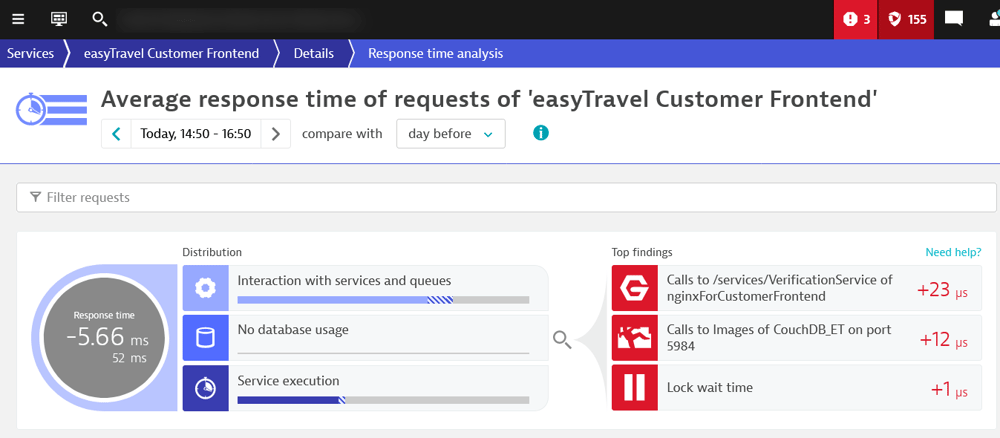
Task: Click the 'compare with' label
Action: pos(342,134)
